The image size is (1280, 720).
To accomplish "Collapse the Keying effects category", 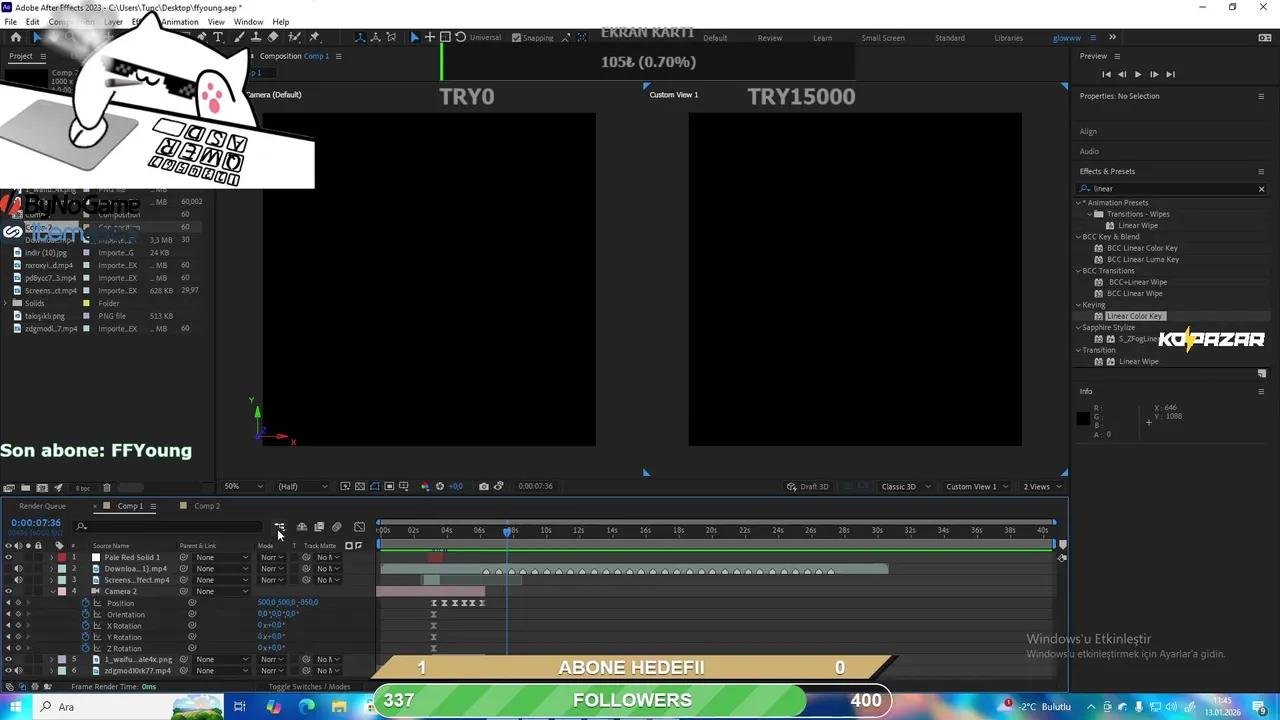I will [1079, 305].
